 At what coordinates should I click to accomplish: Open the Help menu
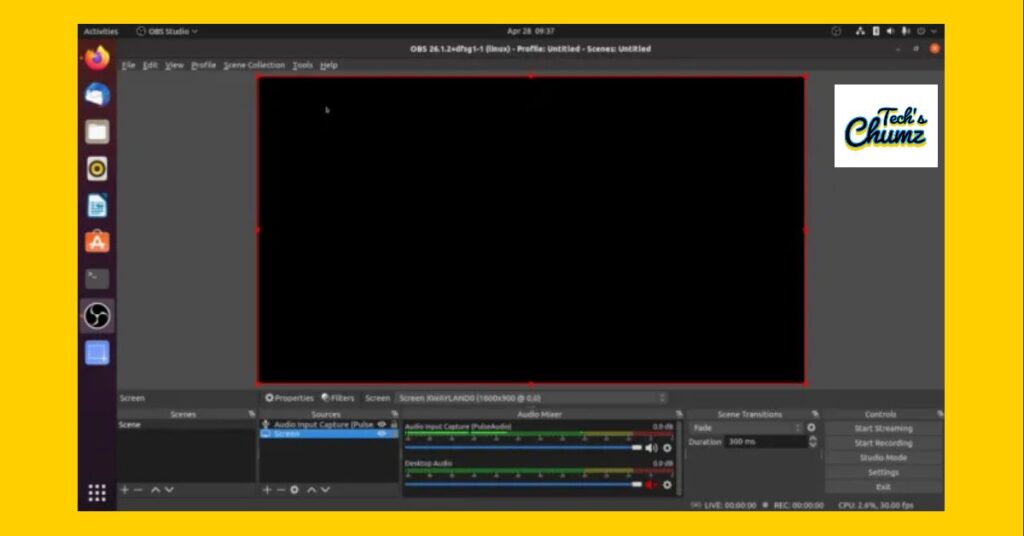(328, 65)
